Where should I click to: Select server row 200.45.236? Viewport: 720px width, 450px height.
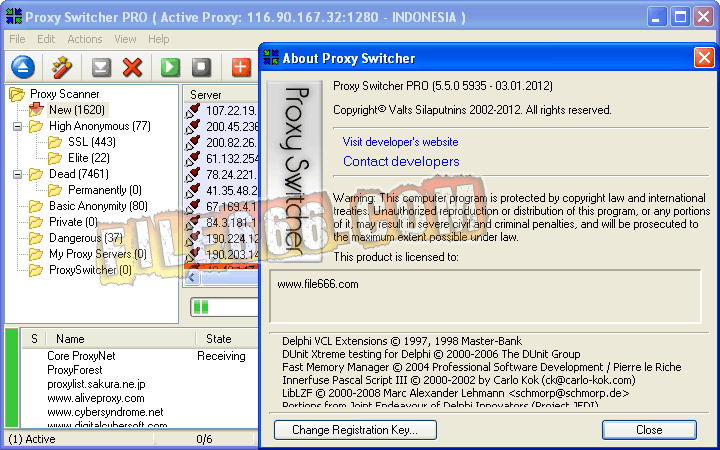221,126
